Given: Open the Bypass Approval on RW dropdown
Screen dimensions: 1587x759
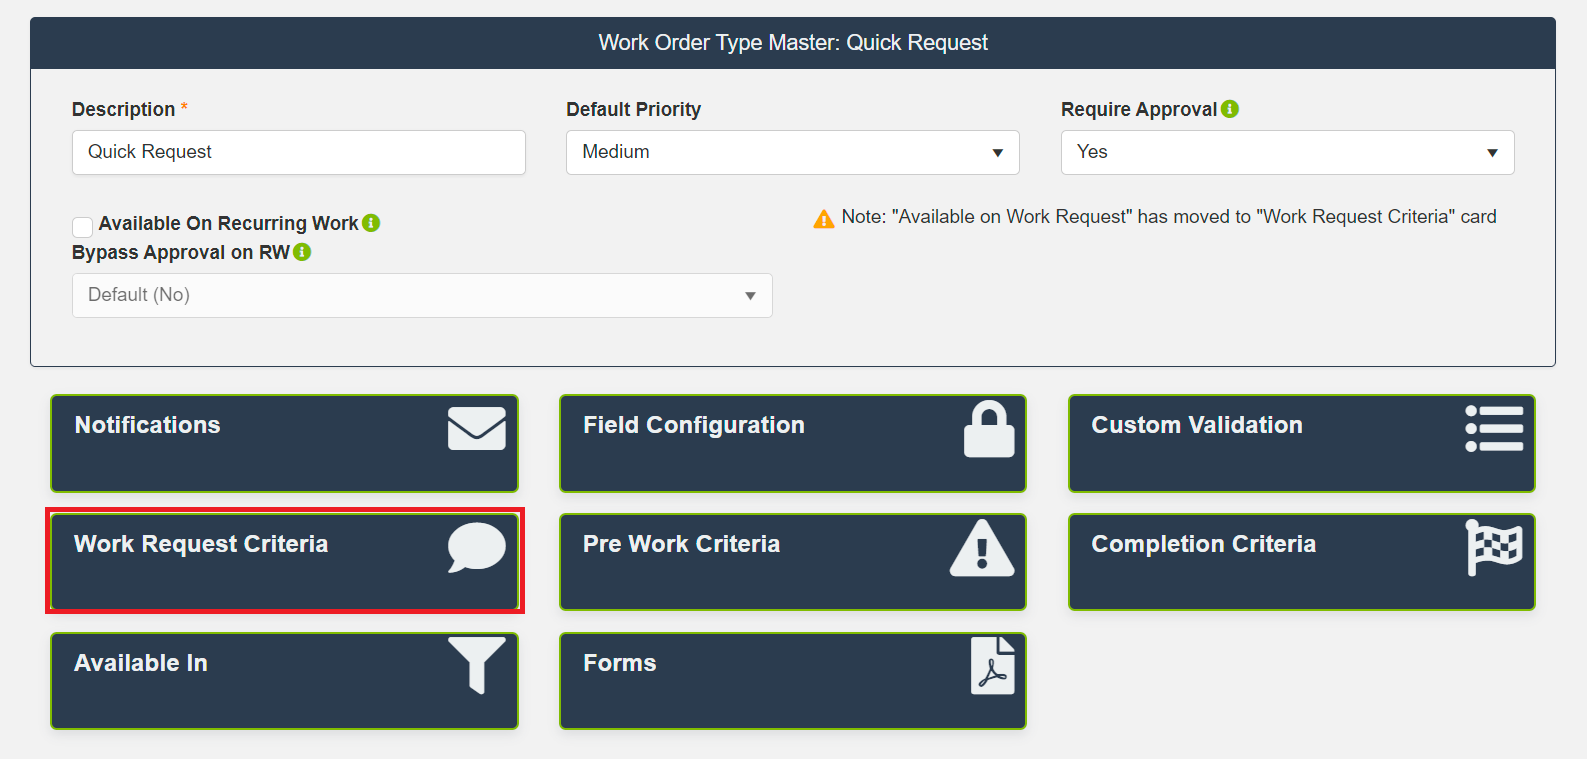Looking at the screenshot, I should click(x=421, y=295).
